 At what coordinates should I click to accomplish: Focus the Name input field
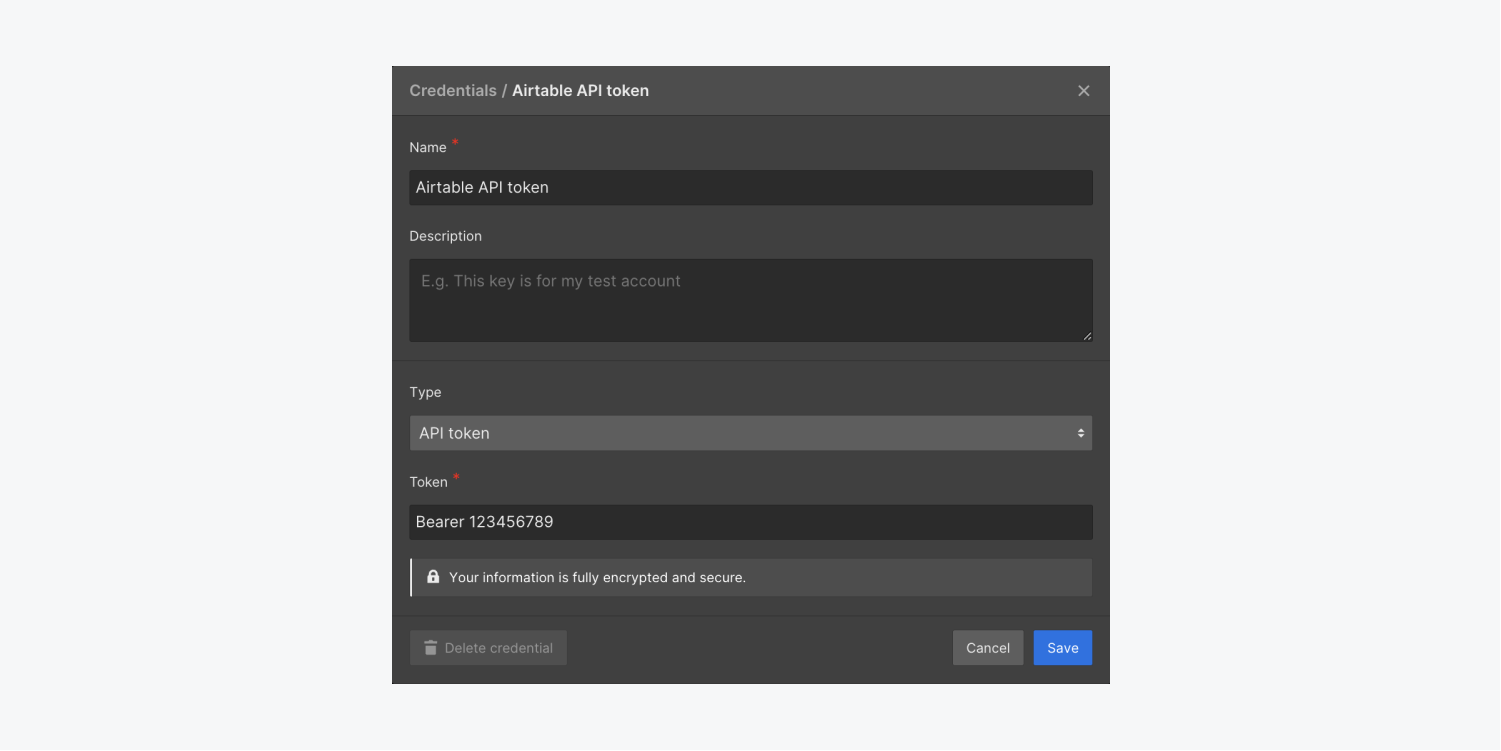(751, 188)
